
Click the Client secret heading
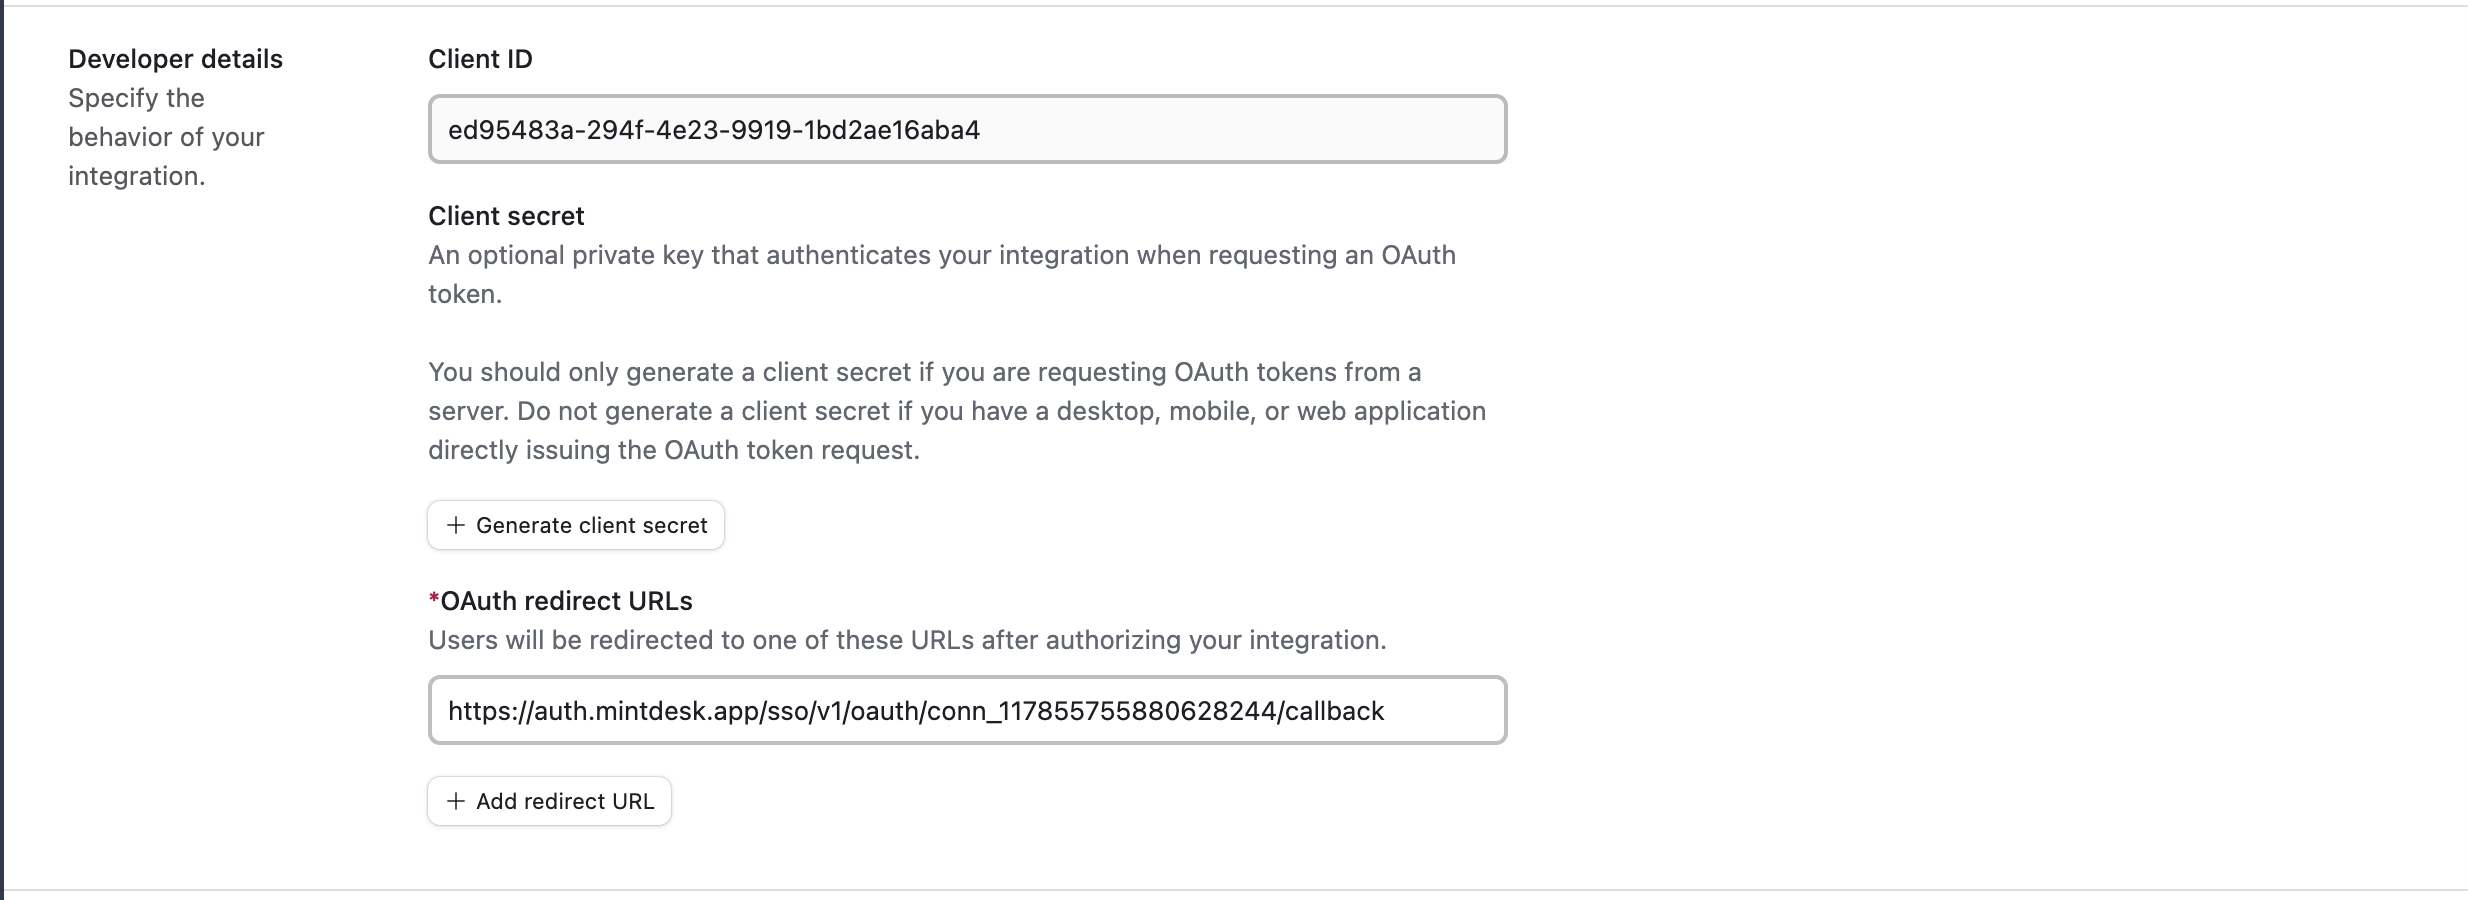click(x=505, y=215)
